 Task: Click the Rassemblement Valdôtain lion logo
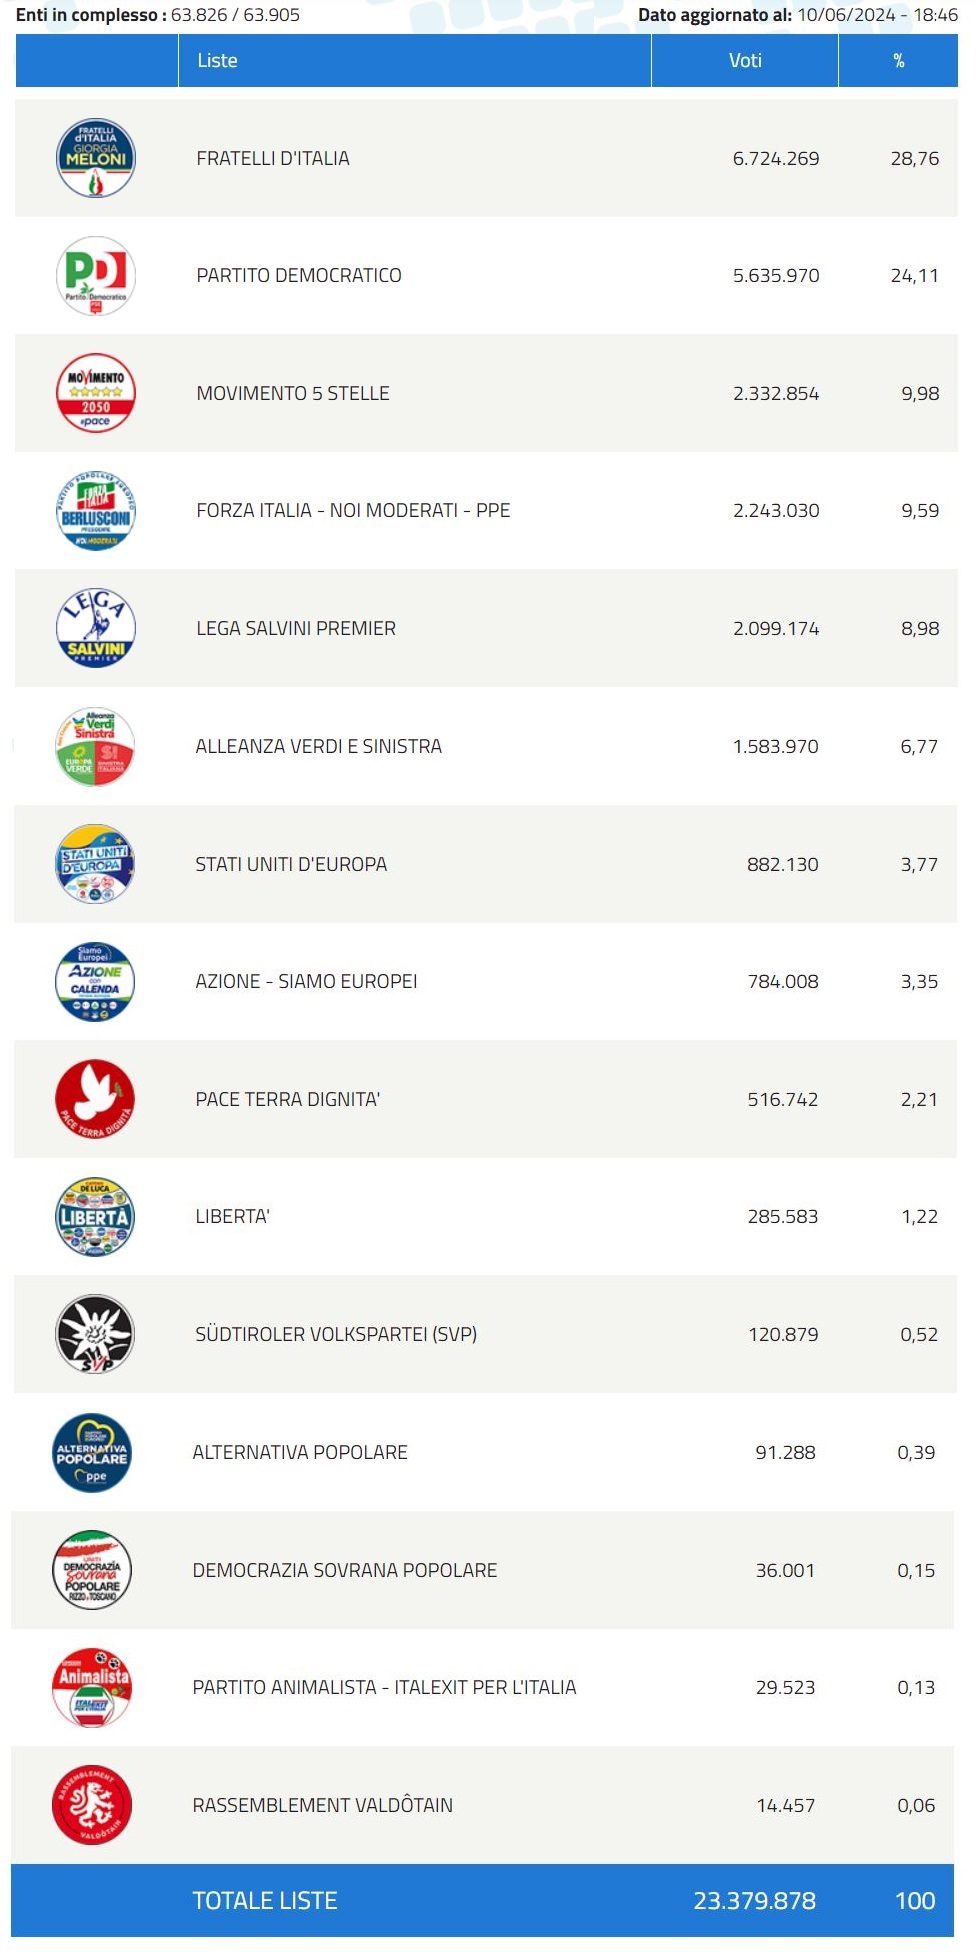[x=92, y=1804]
